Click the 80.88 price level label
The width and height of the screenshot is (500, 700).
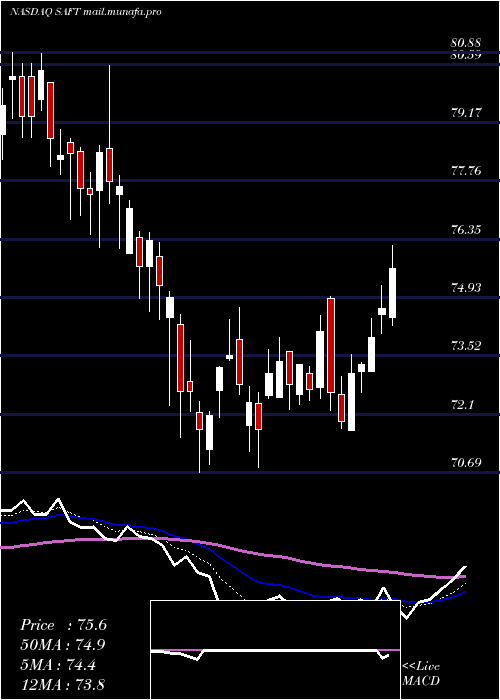point(466,43)
